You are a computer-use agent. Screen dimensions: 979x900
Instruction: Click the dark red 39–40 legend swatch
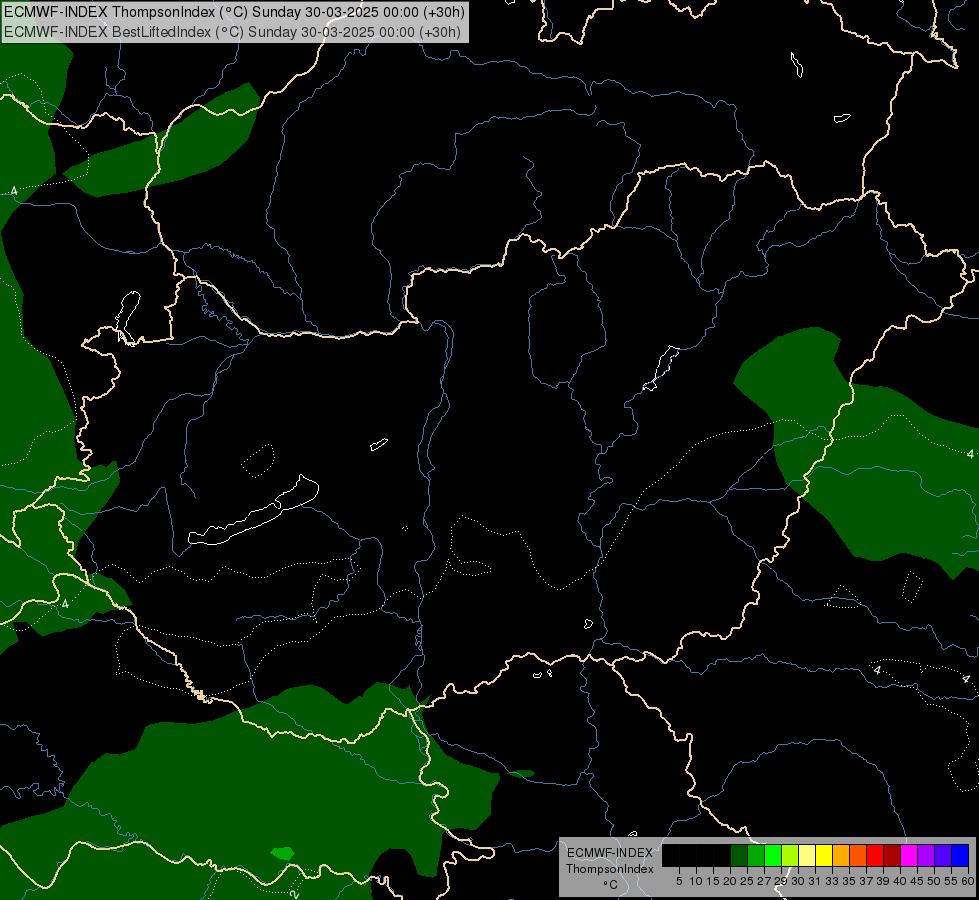(x=892, y=855)
